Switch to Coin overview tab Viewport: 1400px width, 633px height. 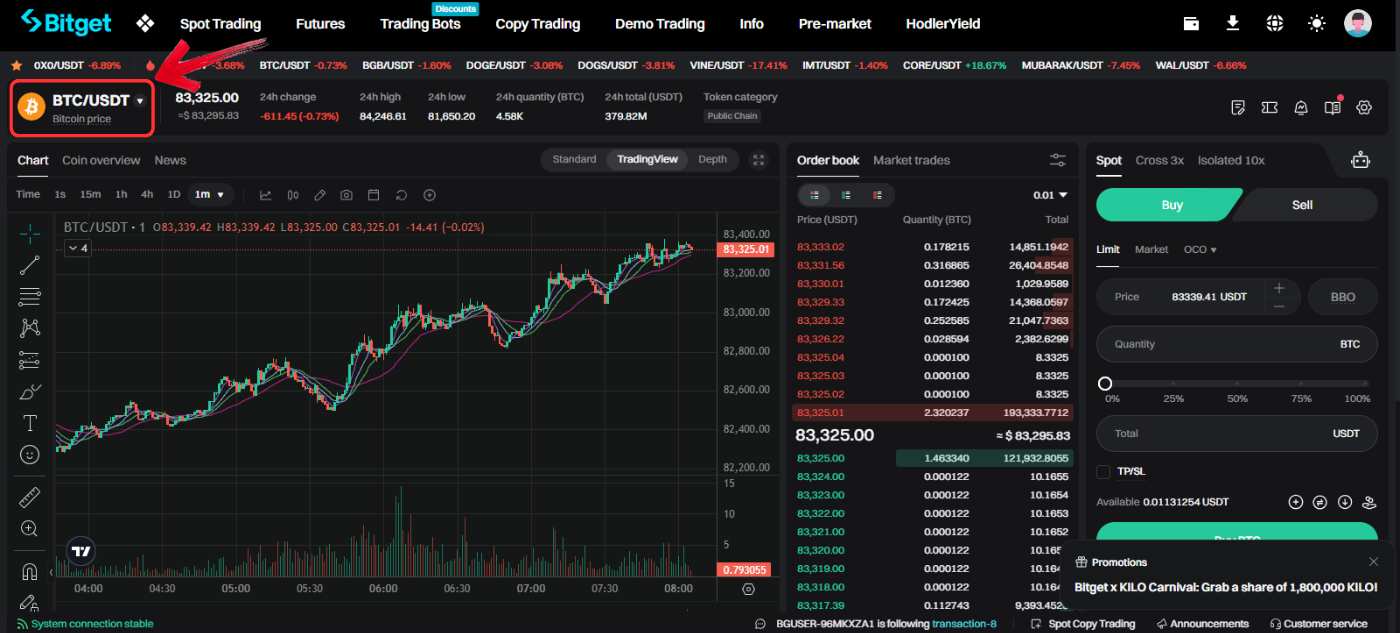pos(101,160)
